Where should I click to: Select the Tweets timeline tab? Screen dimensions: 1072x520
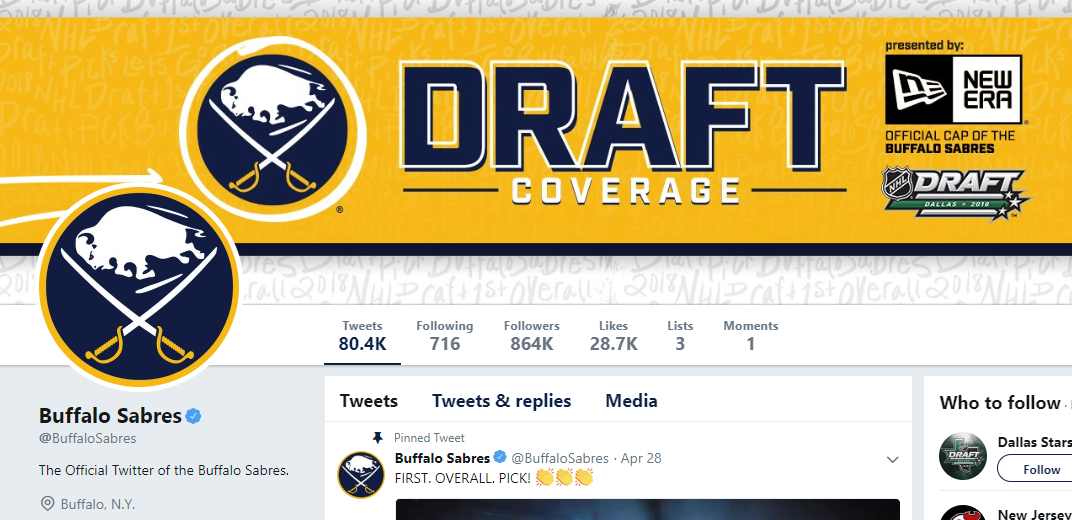point(368,400)
